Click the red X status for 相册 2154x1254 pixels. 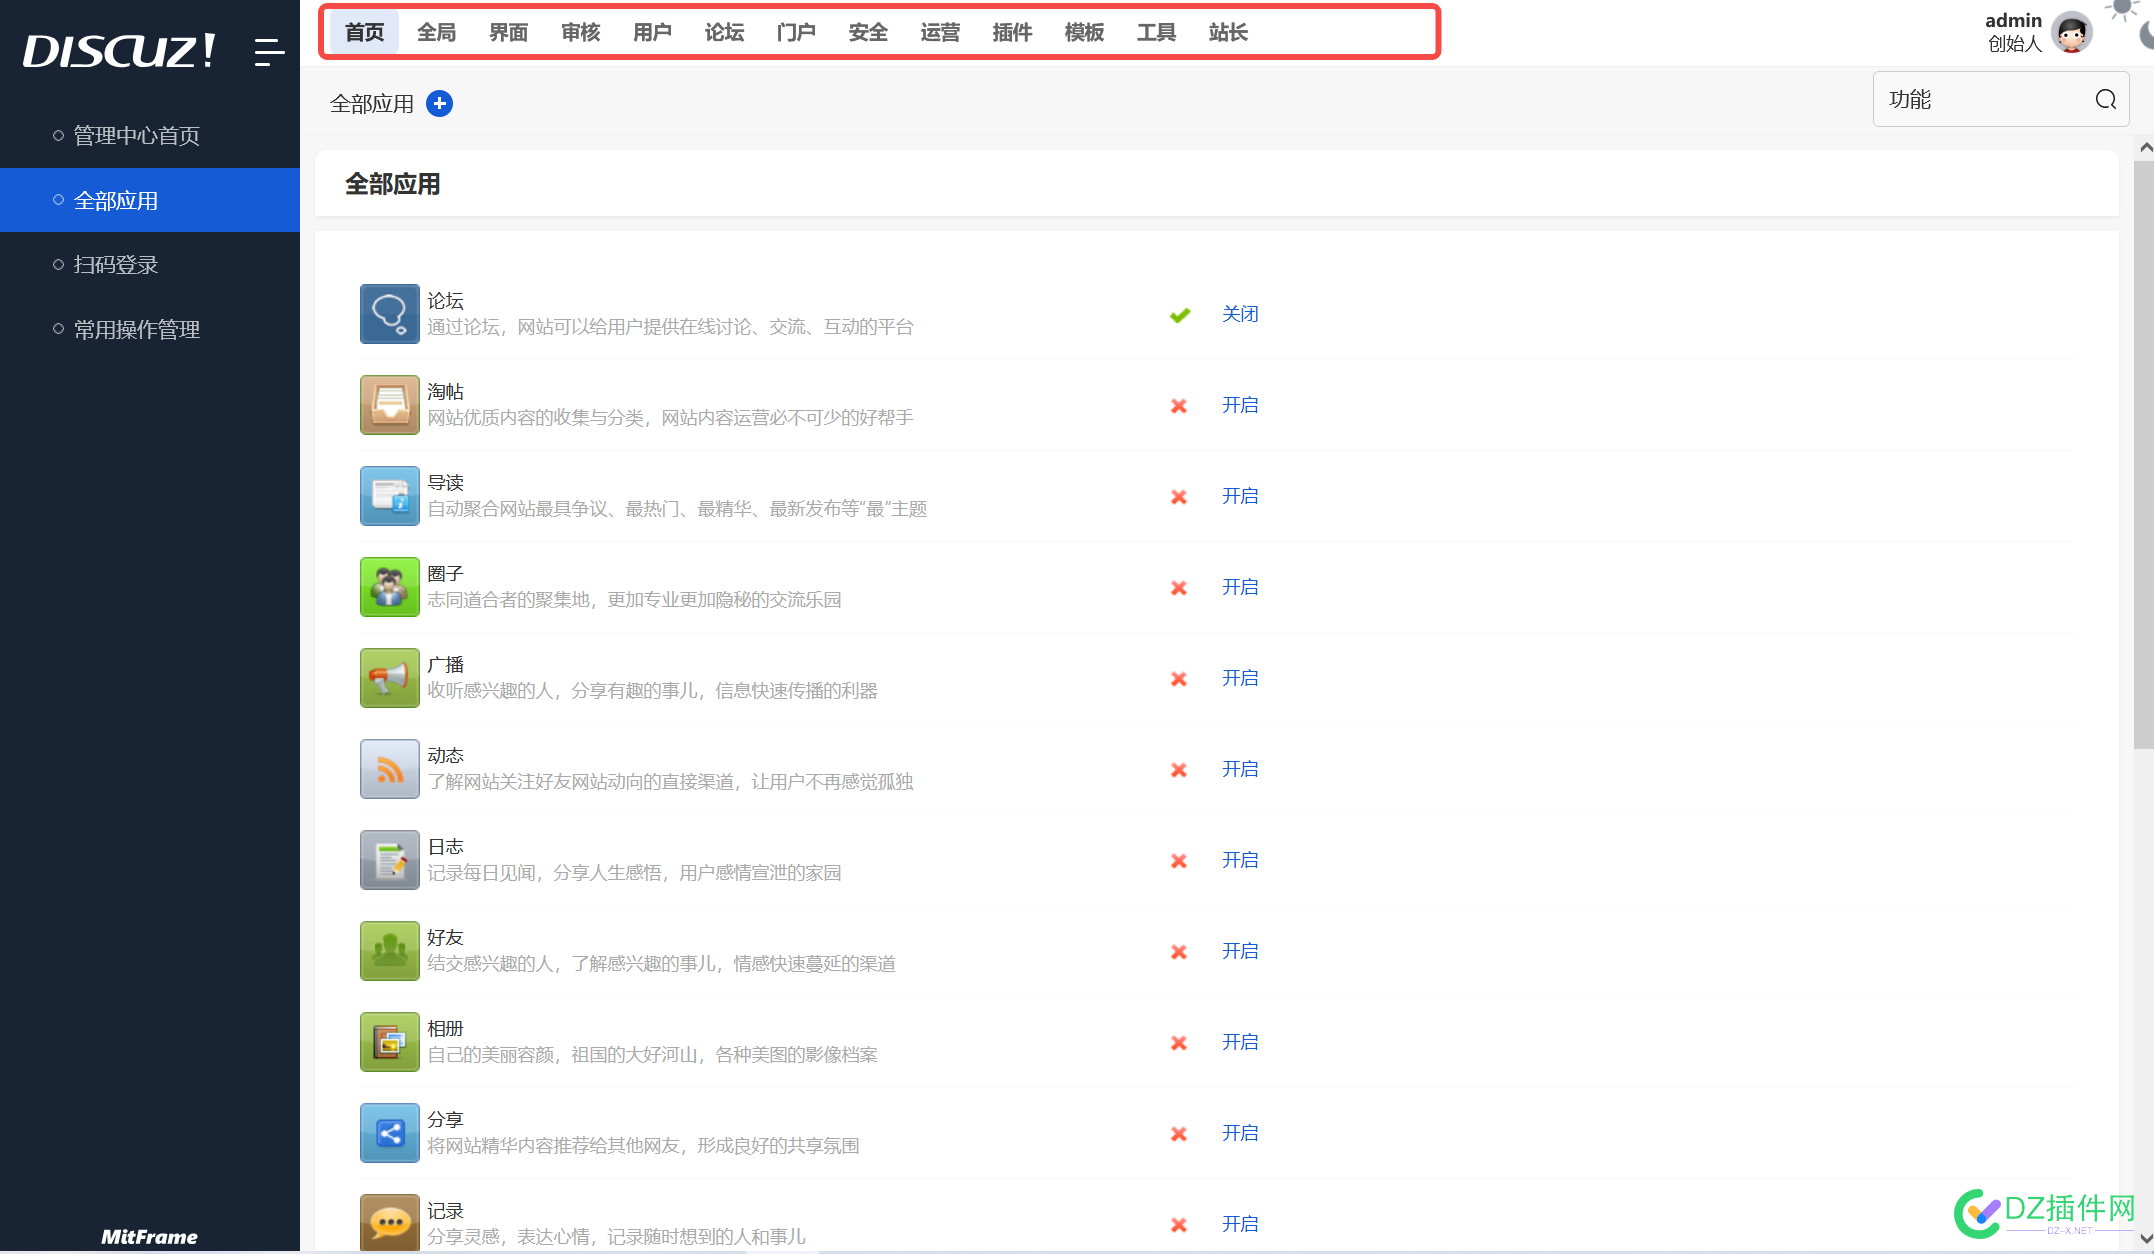point(1179,1043)
